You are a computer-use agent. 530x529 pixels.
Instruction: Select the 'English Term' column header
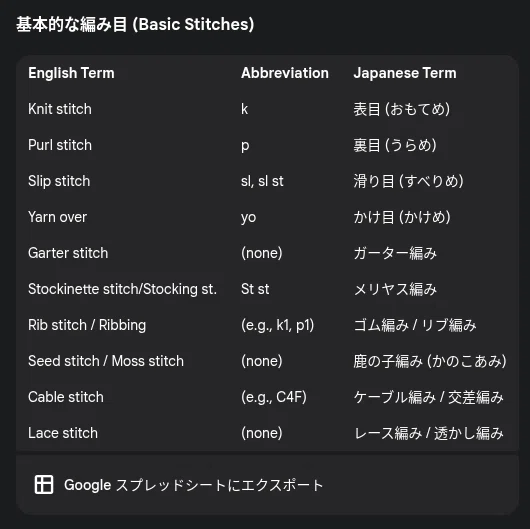pyautogui.click(x=71, y=73)
